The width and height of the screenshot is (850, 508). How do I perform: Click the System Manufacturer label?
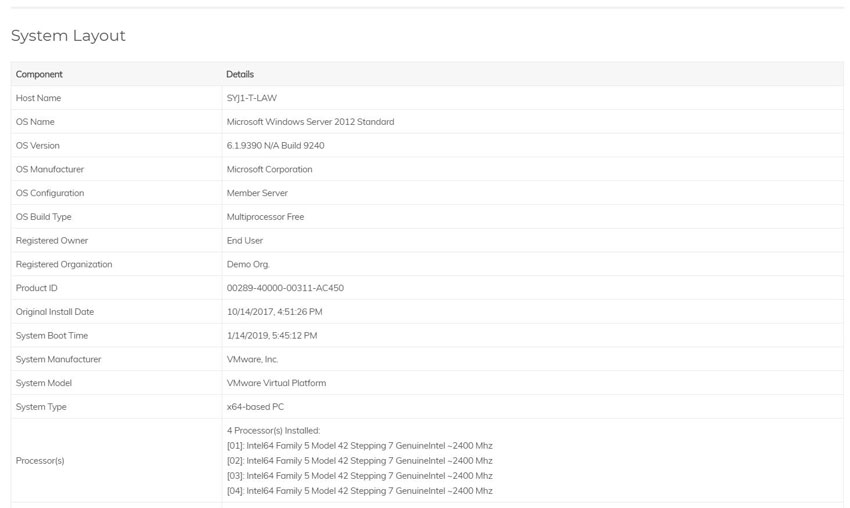[59, 359]
